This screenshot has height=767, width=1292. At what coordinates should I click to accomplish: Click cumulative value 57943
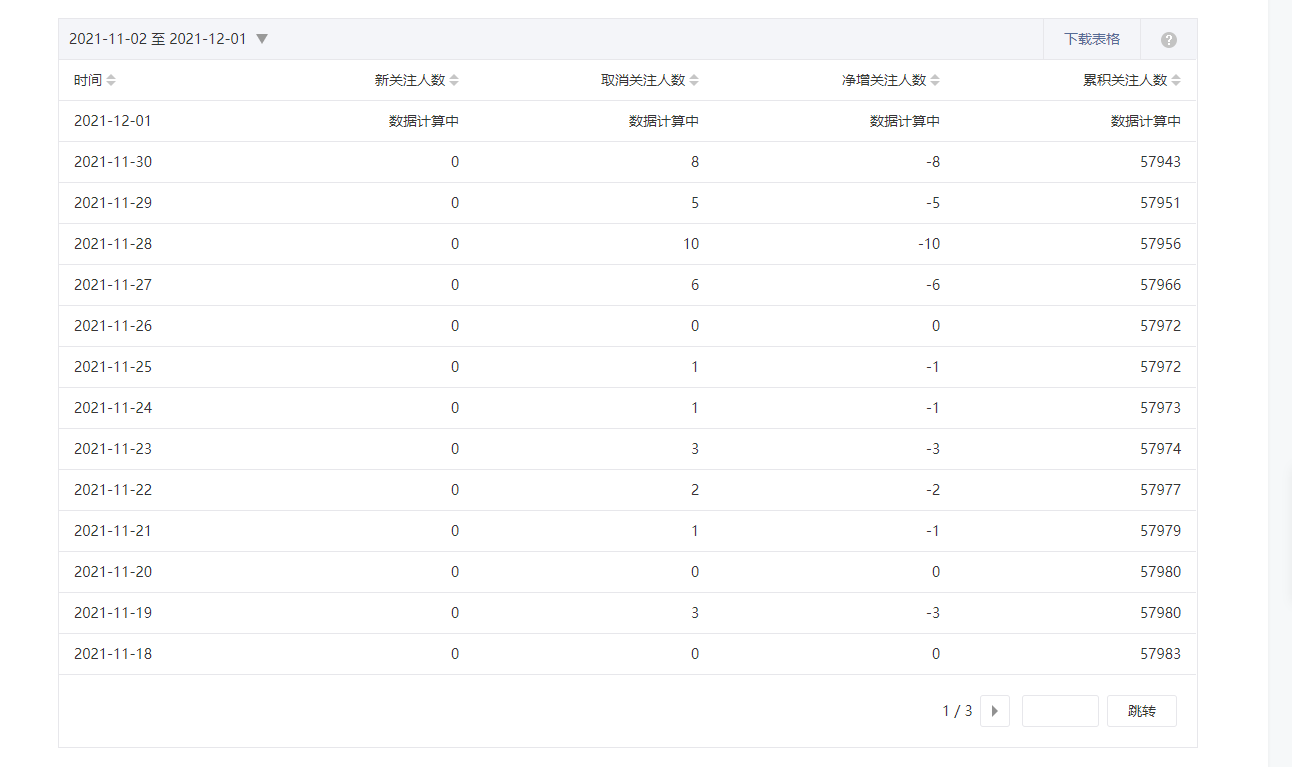[x=1160, y=162]
